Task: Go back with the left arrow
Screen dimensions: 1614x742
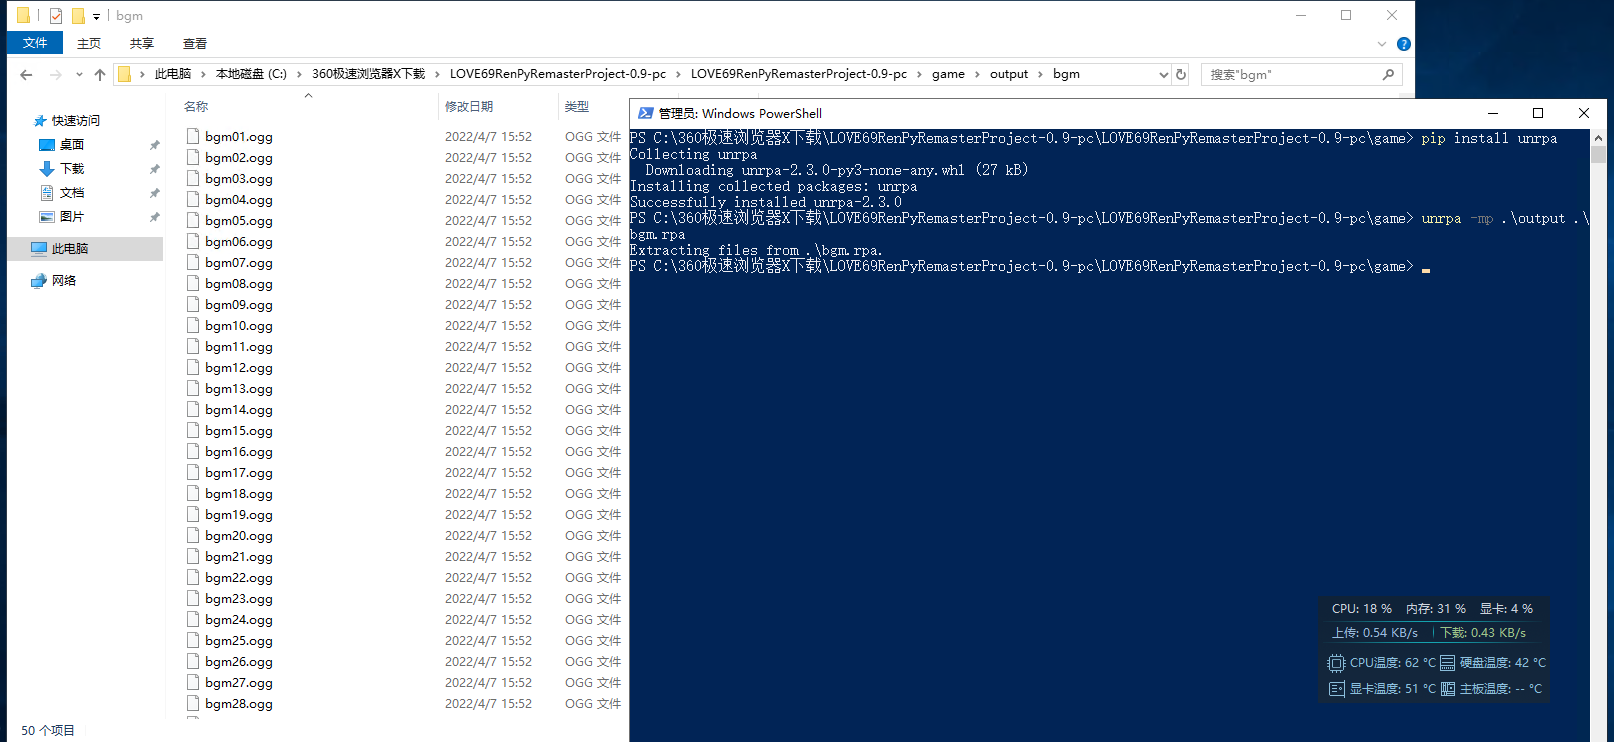Action: [x=26, y=74]
